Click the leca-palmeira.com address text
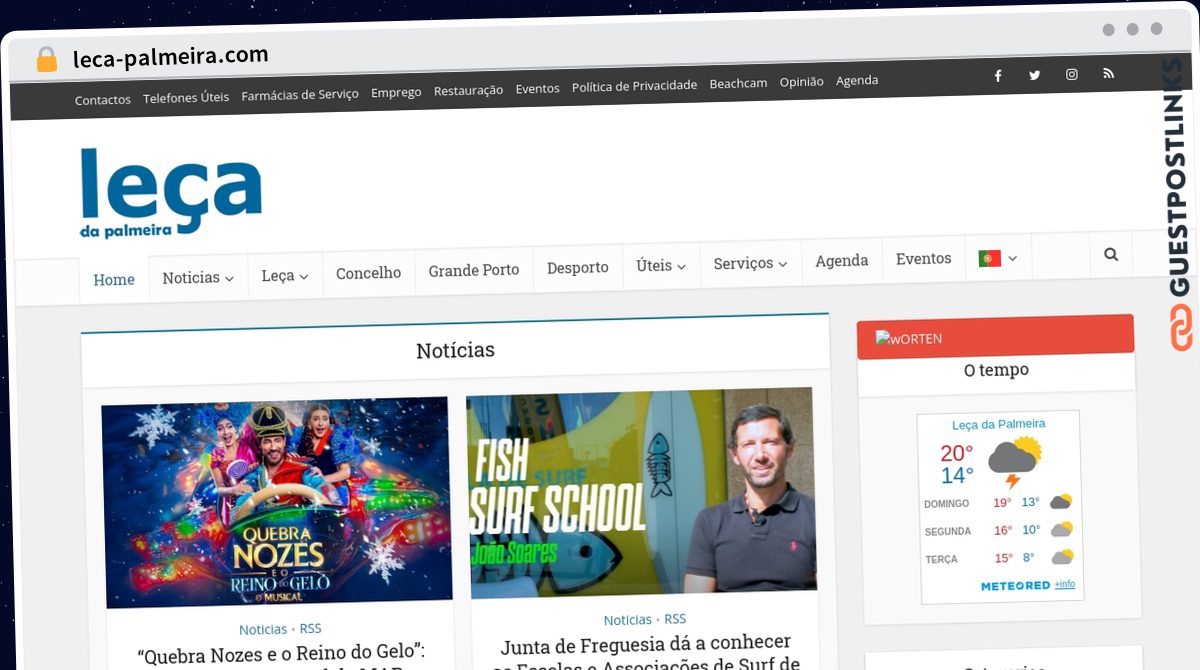Viewport: 1200px width, 670px height. (x=171, y=56)
